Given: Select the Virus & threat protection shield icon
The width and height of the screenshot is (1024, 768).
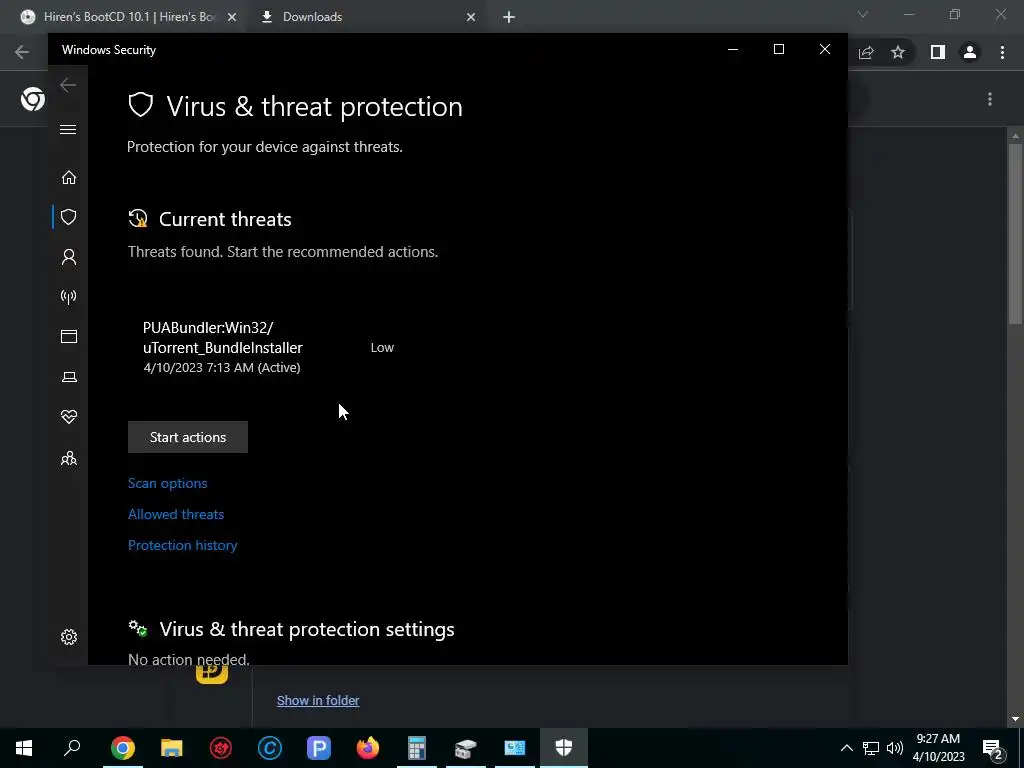Looking at the screenshot, I should 69,217.
